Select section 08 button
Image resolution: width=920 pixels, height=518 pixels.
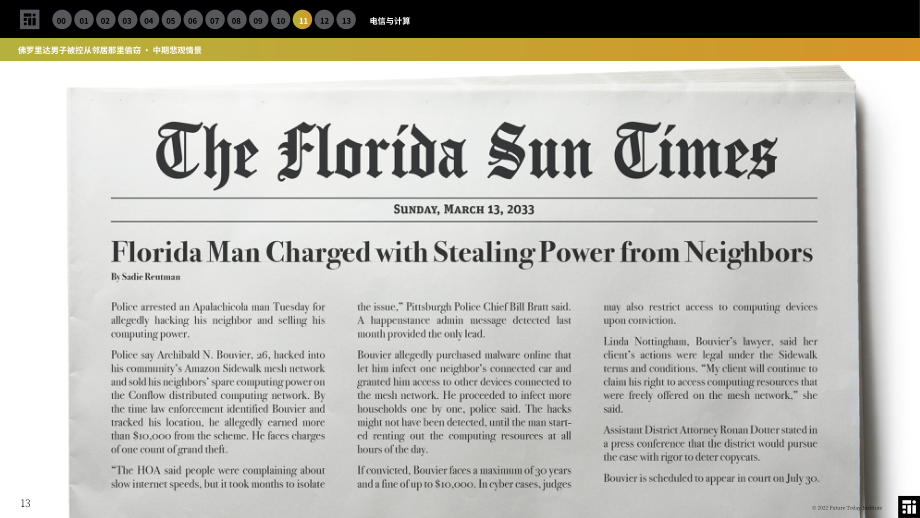pyautogui.click(x=236, y=20)
